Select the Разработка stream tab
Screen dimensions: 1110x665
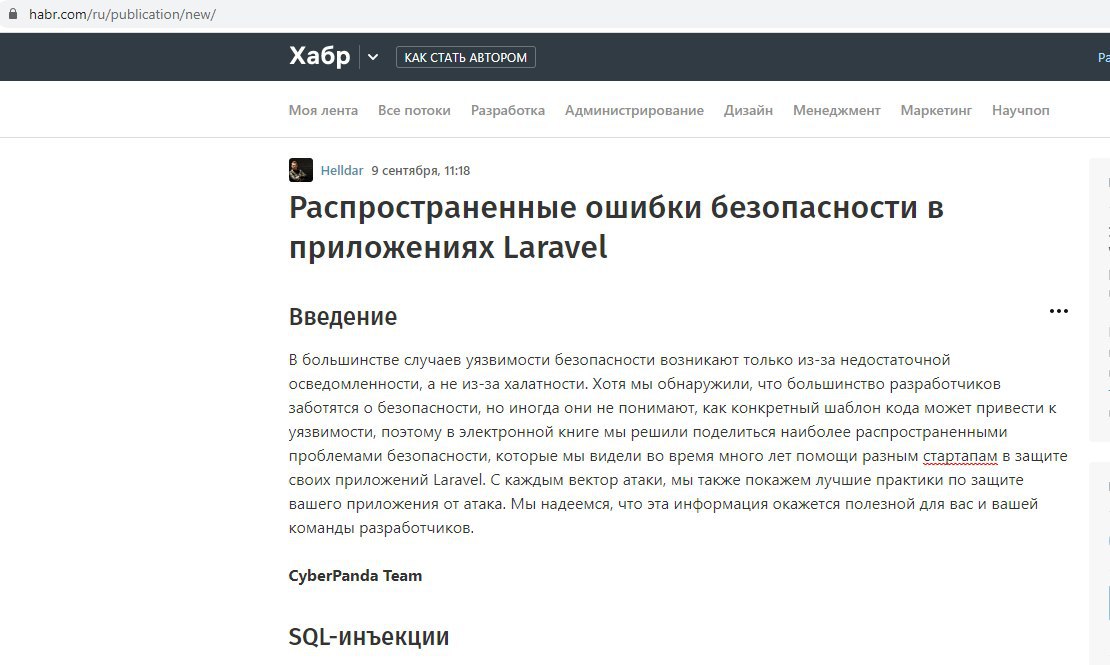coord(508,110)
